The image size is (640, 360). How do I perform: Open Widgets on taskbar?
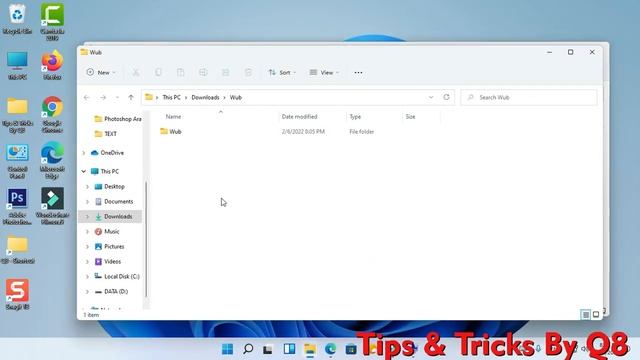point(289,349)
